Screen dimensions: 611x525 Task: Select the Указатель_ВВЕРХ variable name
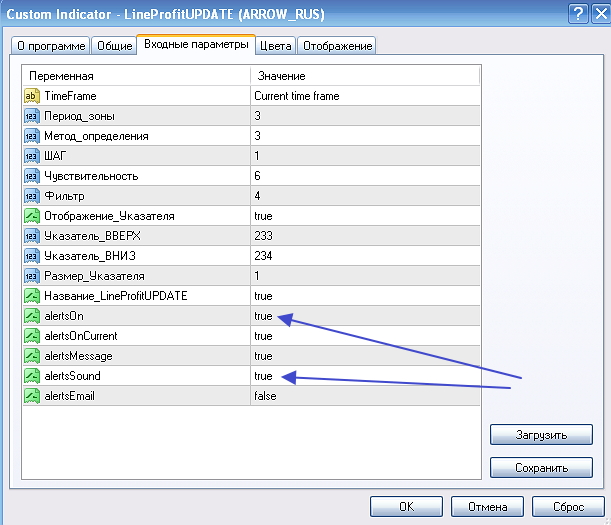92,236
